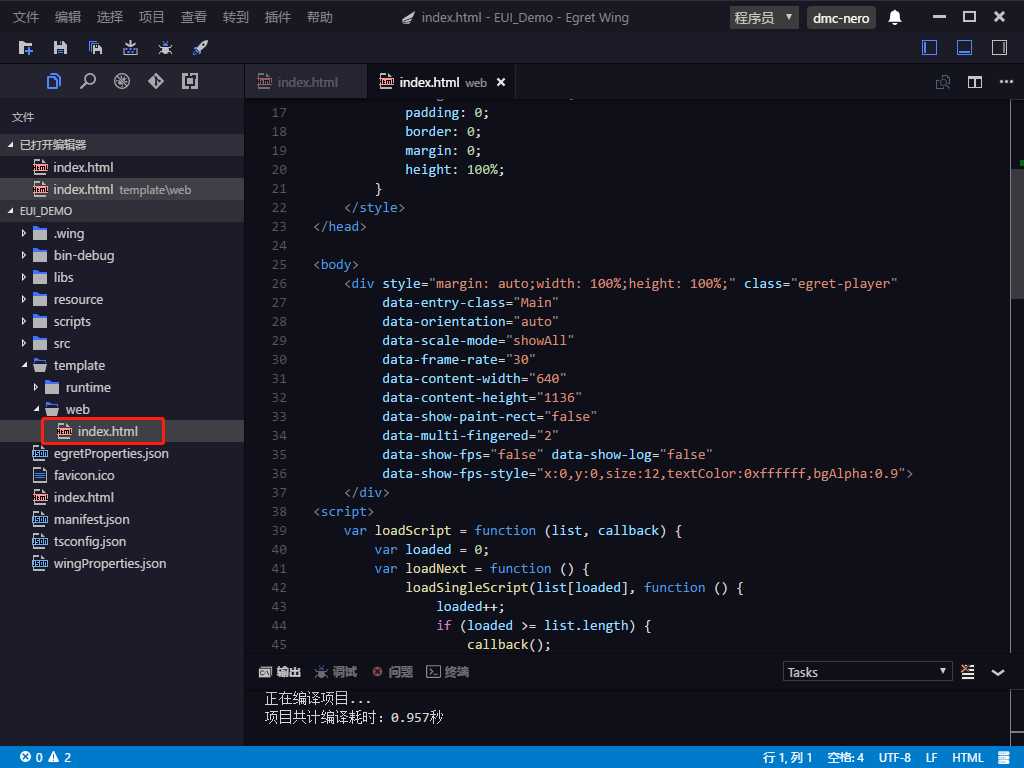Switch to the inactive index.html tab

pos(306,82)
